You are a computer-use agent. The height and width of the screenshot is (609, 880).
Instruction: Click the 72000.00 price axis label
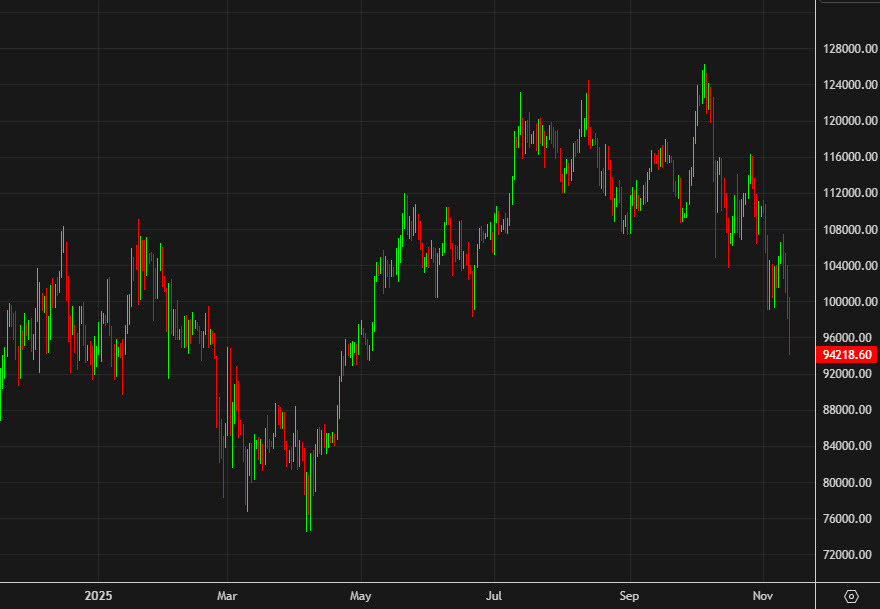click(x=846, y=555)
